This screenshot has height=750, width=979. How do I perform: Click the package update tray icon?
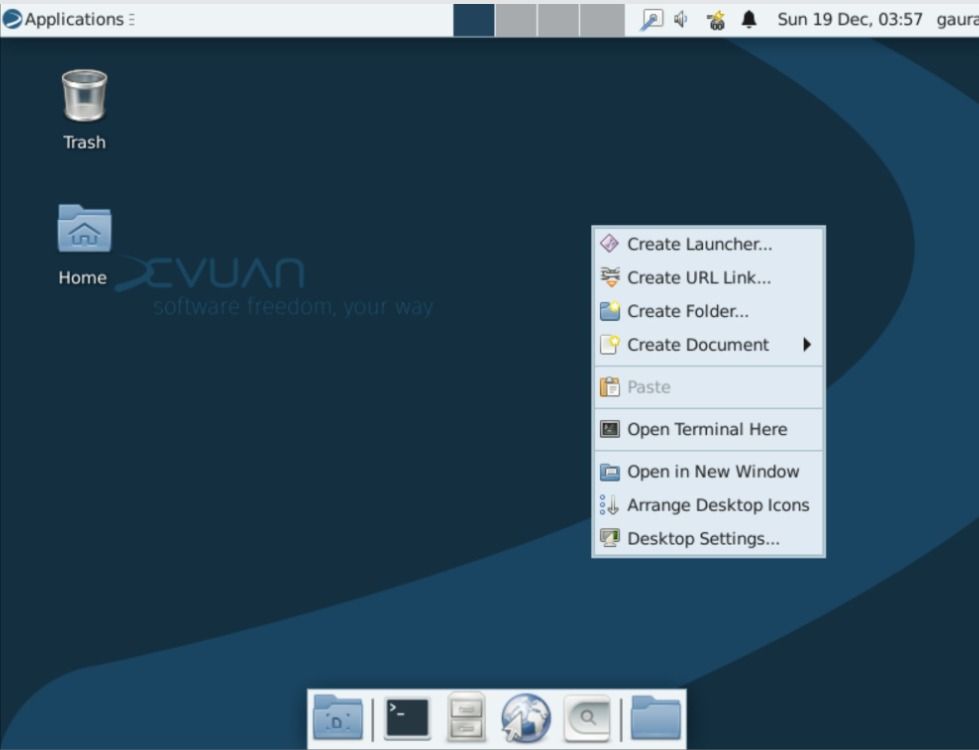tap(716, 18)
